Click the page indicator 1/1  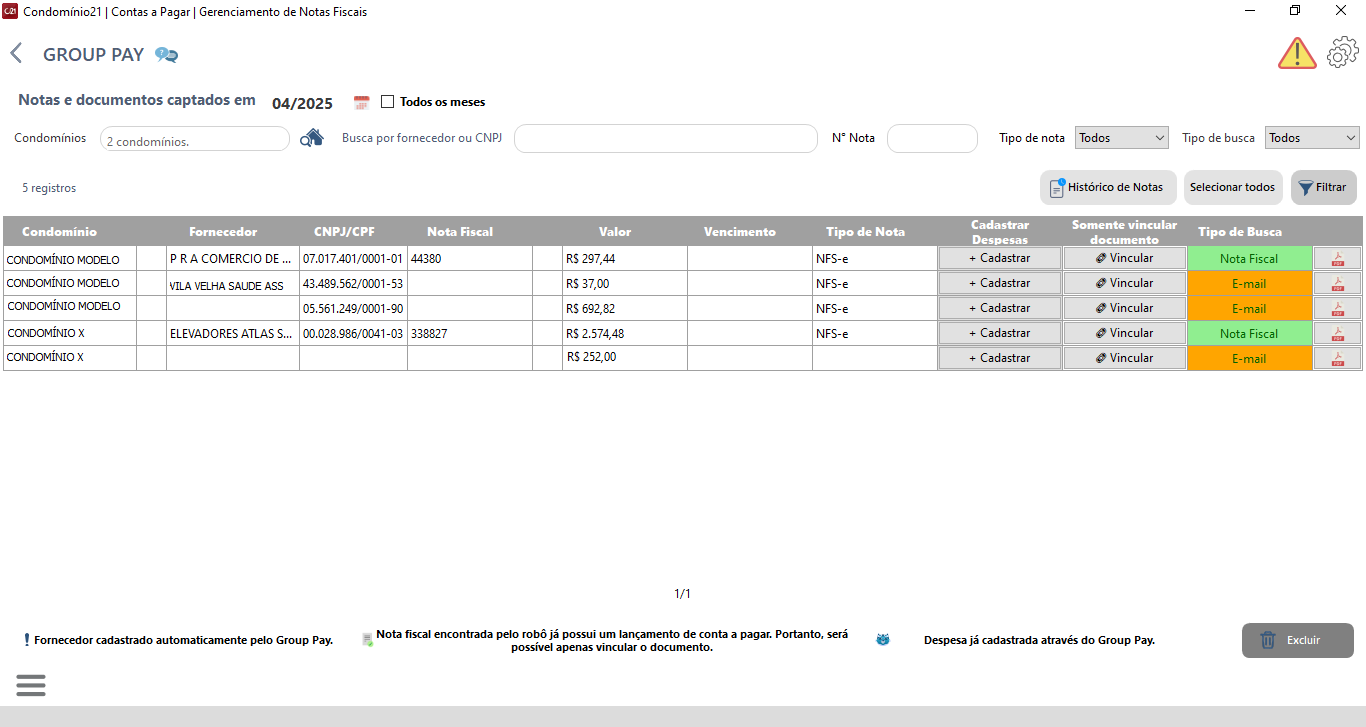point(683,594)
